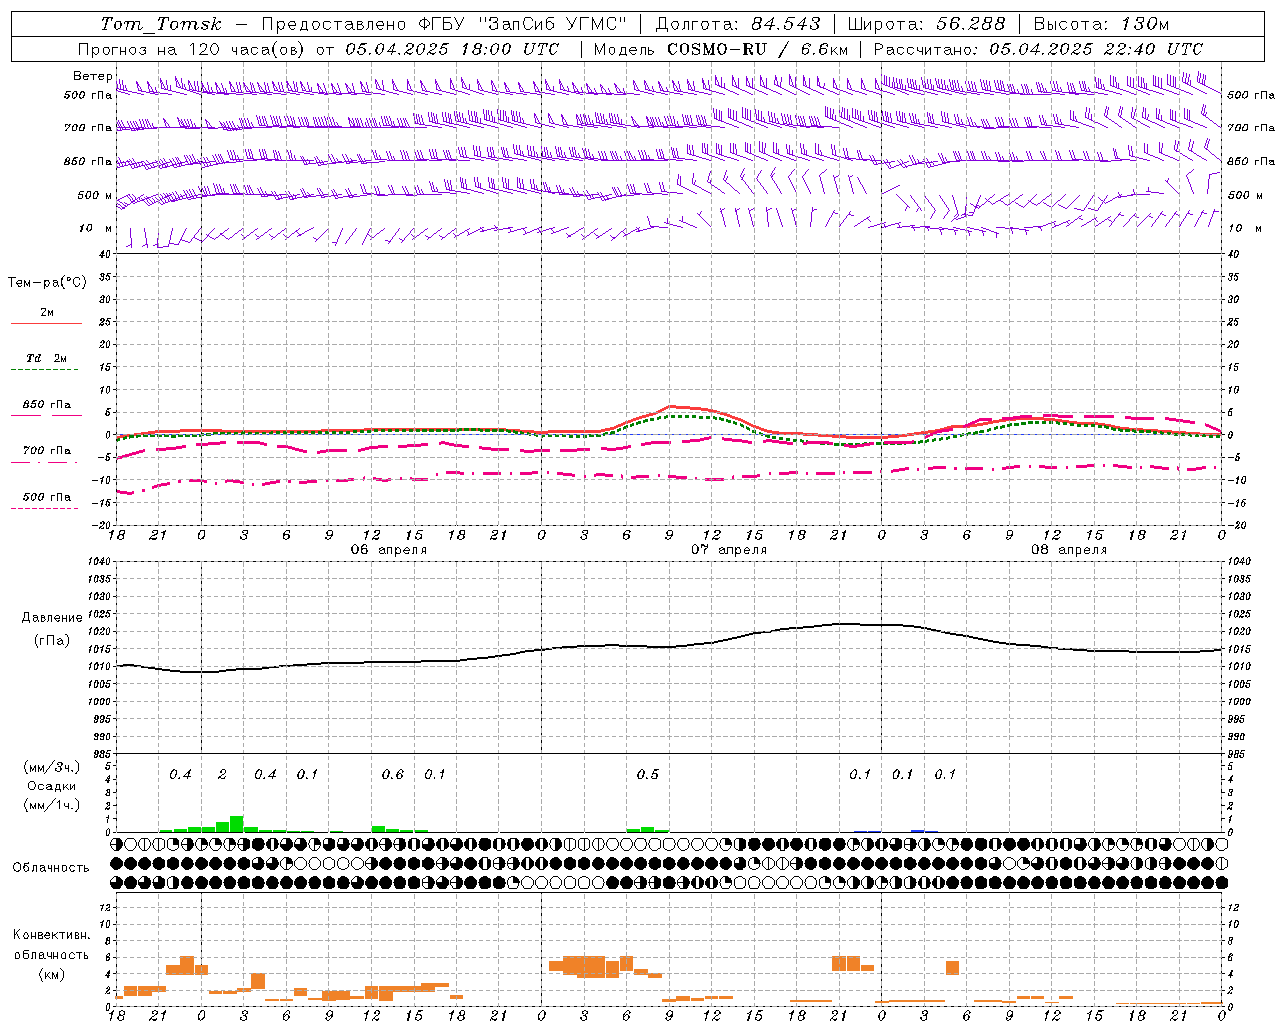Click the precipitation value 2
This screenshot has height=1024, width=1280.
[x=222, y=774]
